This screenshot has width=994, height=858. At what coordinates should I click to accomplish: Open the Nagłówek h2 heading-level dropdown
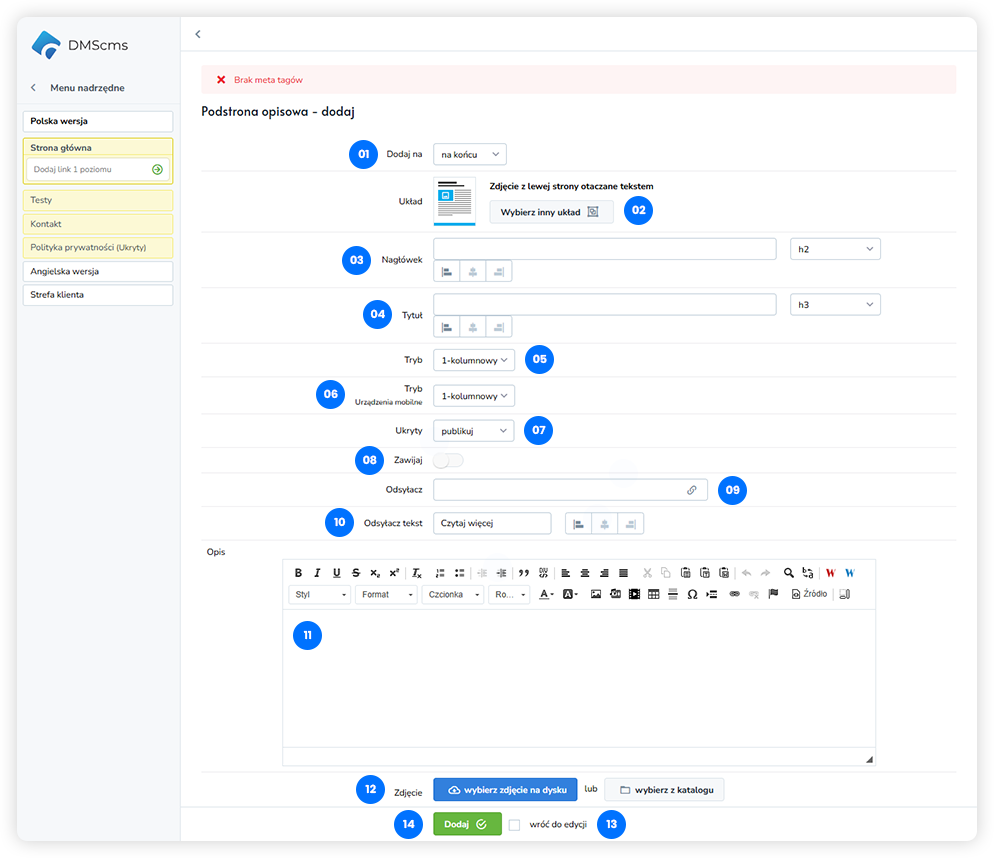(x=835, y=249)
